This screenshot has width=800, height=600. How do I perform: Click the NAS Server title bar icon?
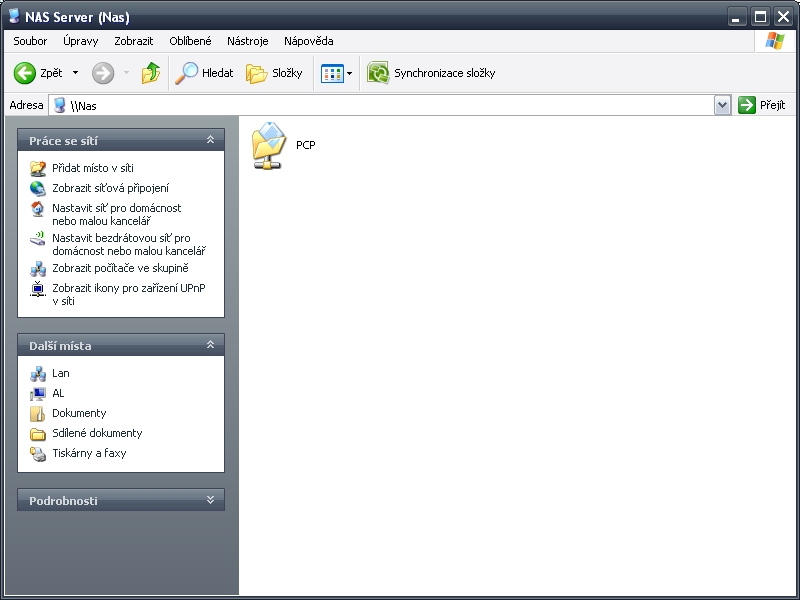pyautogui.click(x=14, y=16)
